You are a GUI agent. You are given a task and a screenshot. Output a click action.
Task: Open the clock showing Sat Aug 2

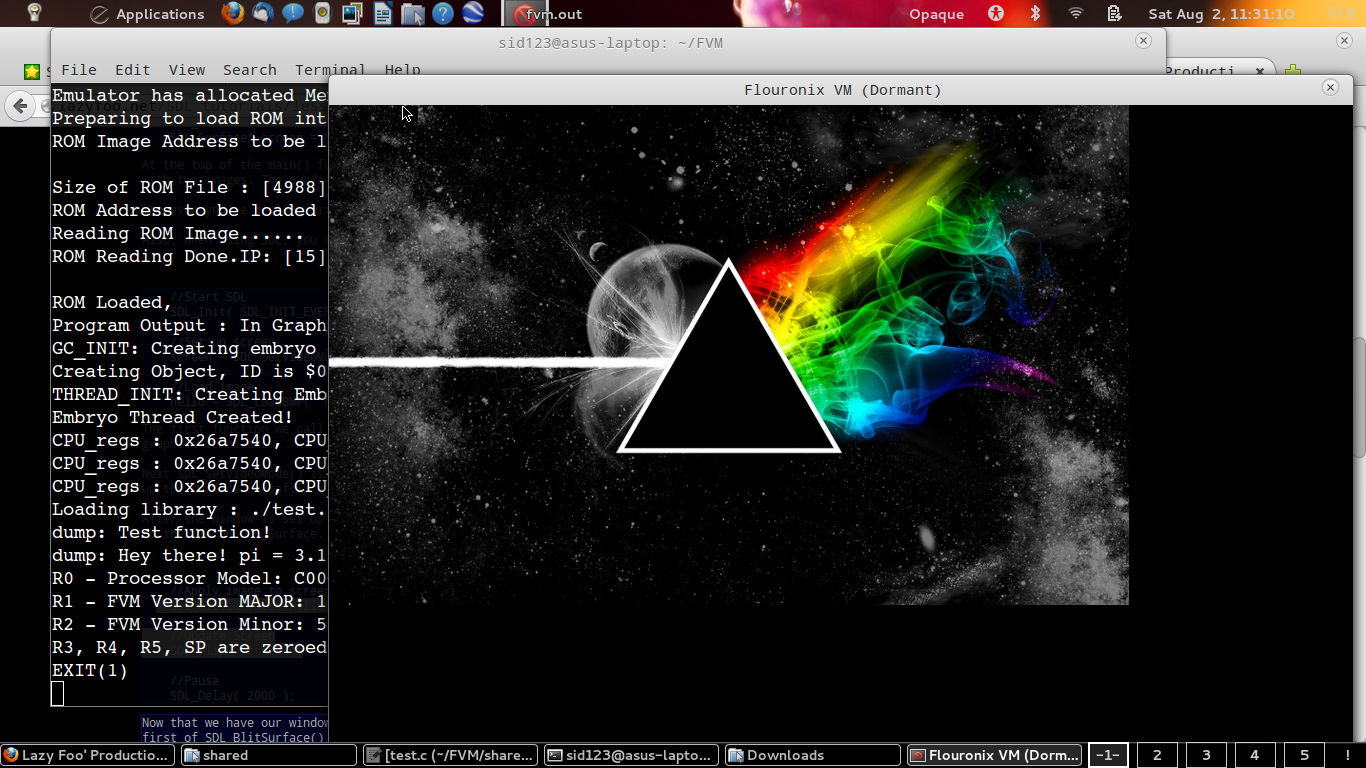coord(1222,14)
